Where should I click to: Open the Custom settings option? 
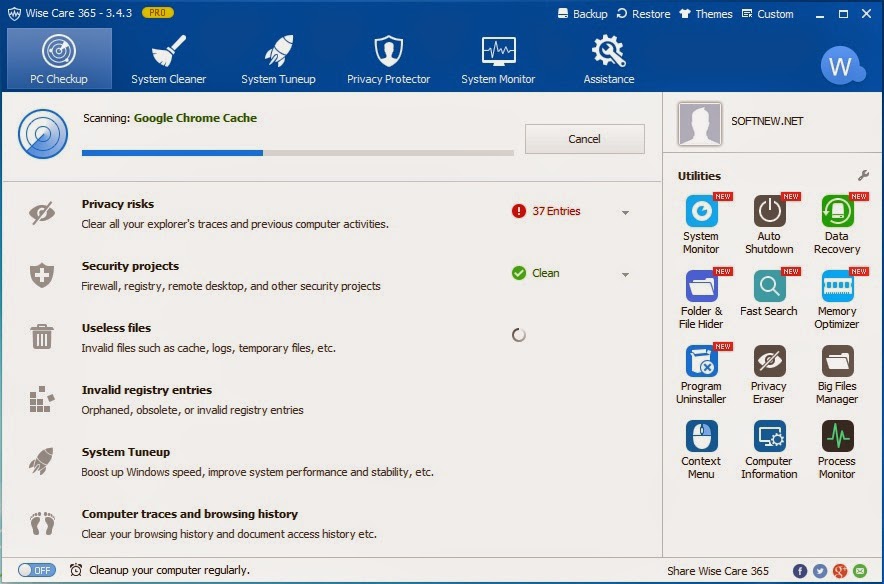click(x=767, y=14)
